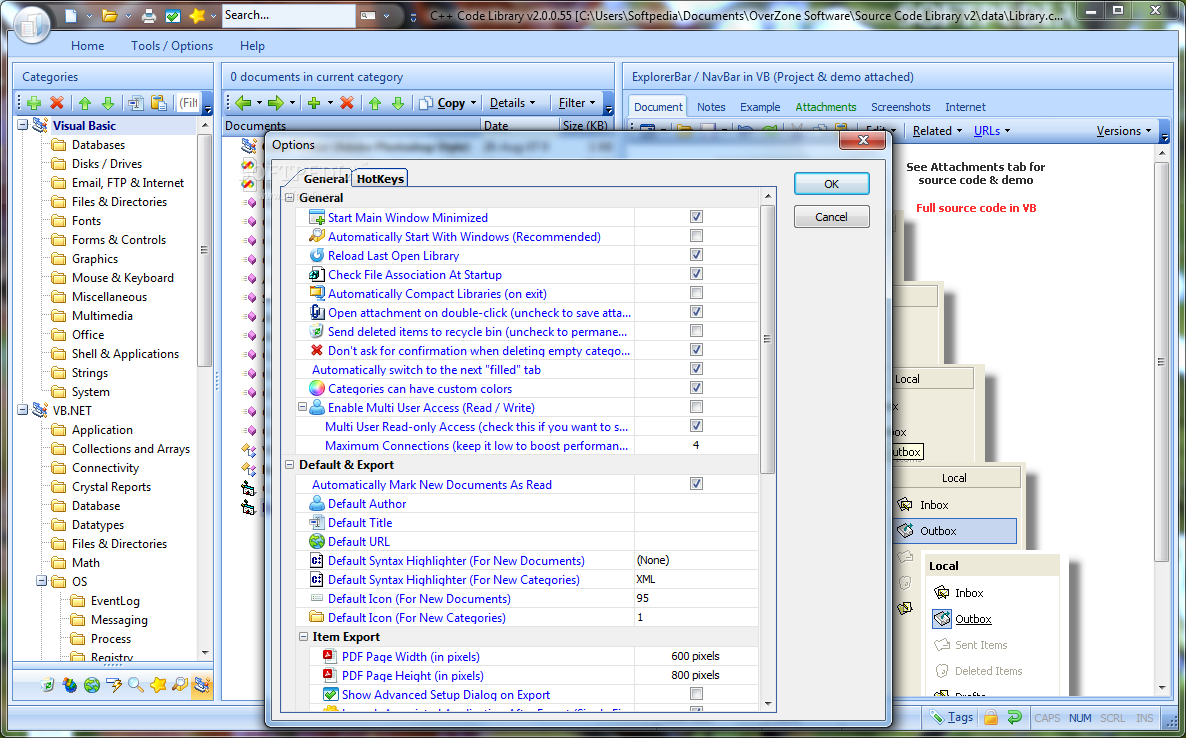Open the Details dropdown menu

tap(512, 103)
